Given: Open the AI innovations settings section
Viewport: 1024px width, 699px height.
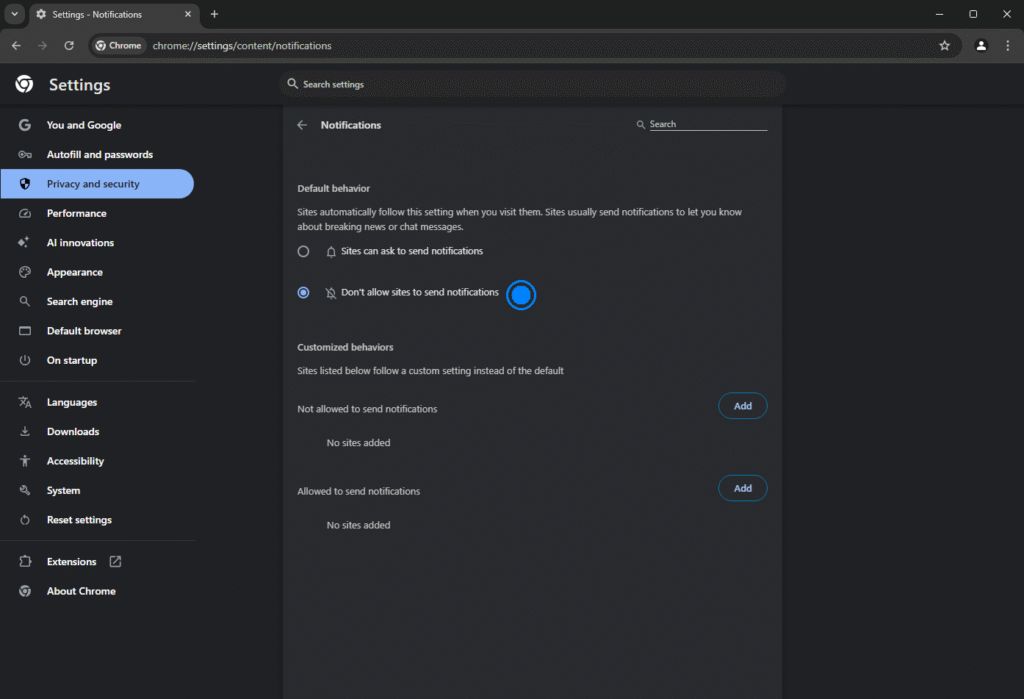Looking at the screenshot, I should (x=80, y=243).
